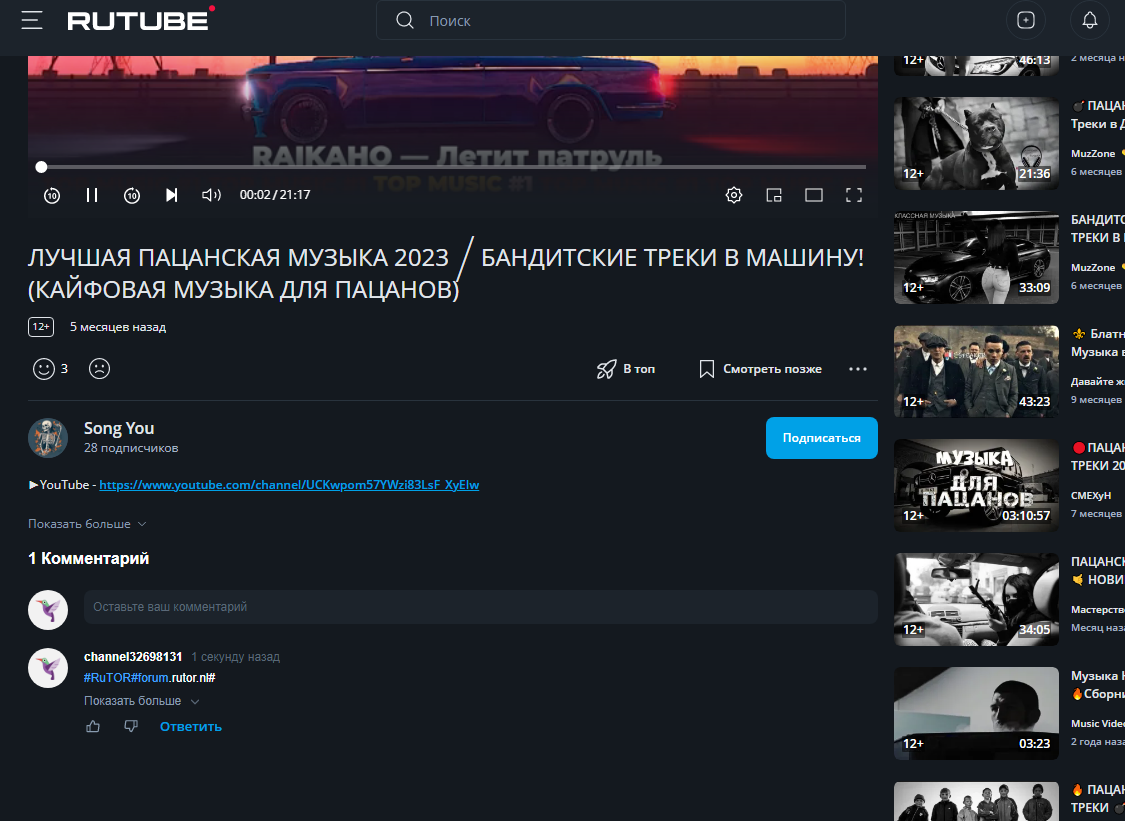Open the 03:23 video thumbnail
This screenshot has width=1125, height=821.
coord(976,713)
